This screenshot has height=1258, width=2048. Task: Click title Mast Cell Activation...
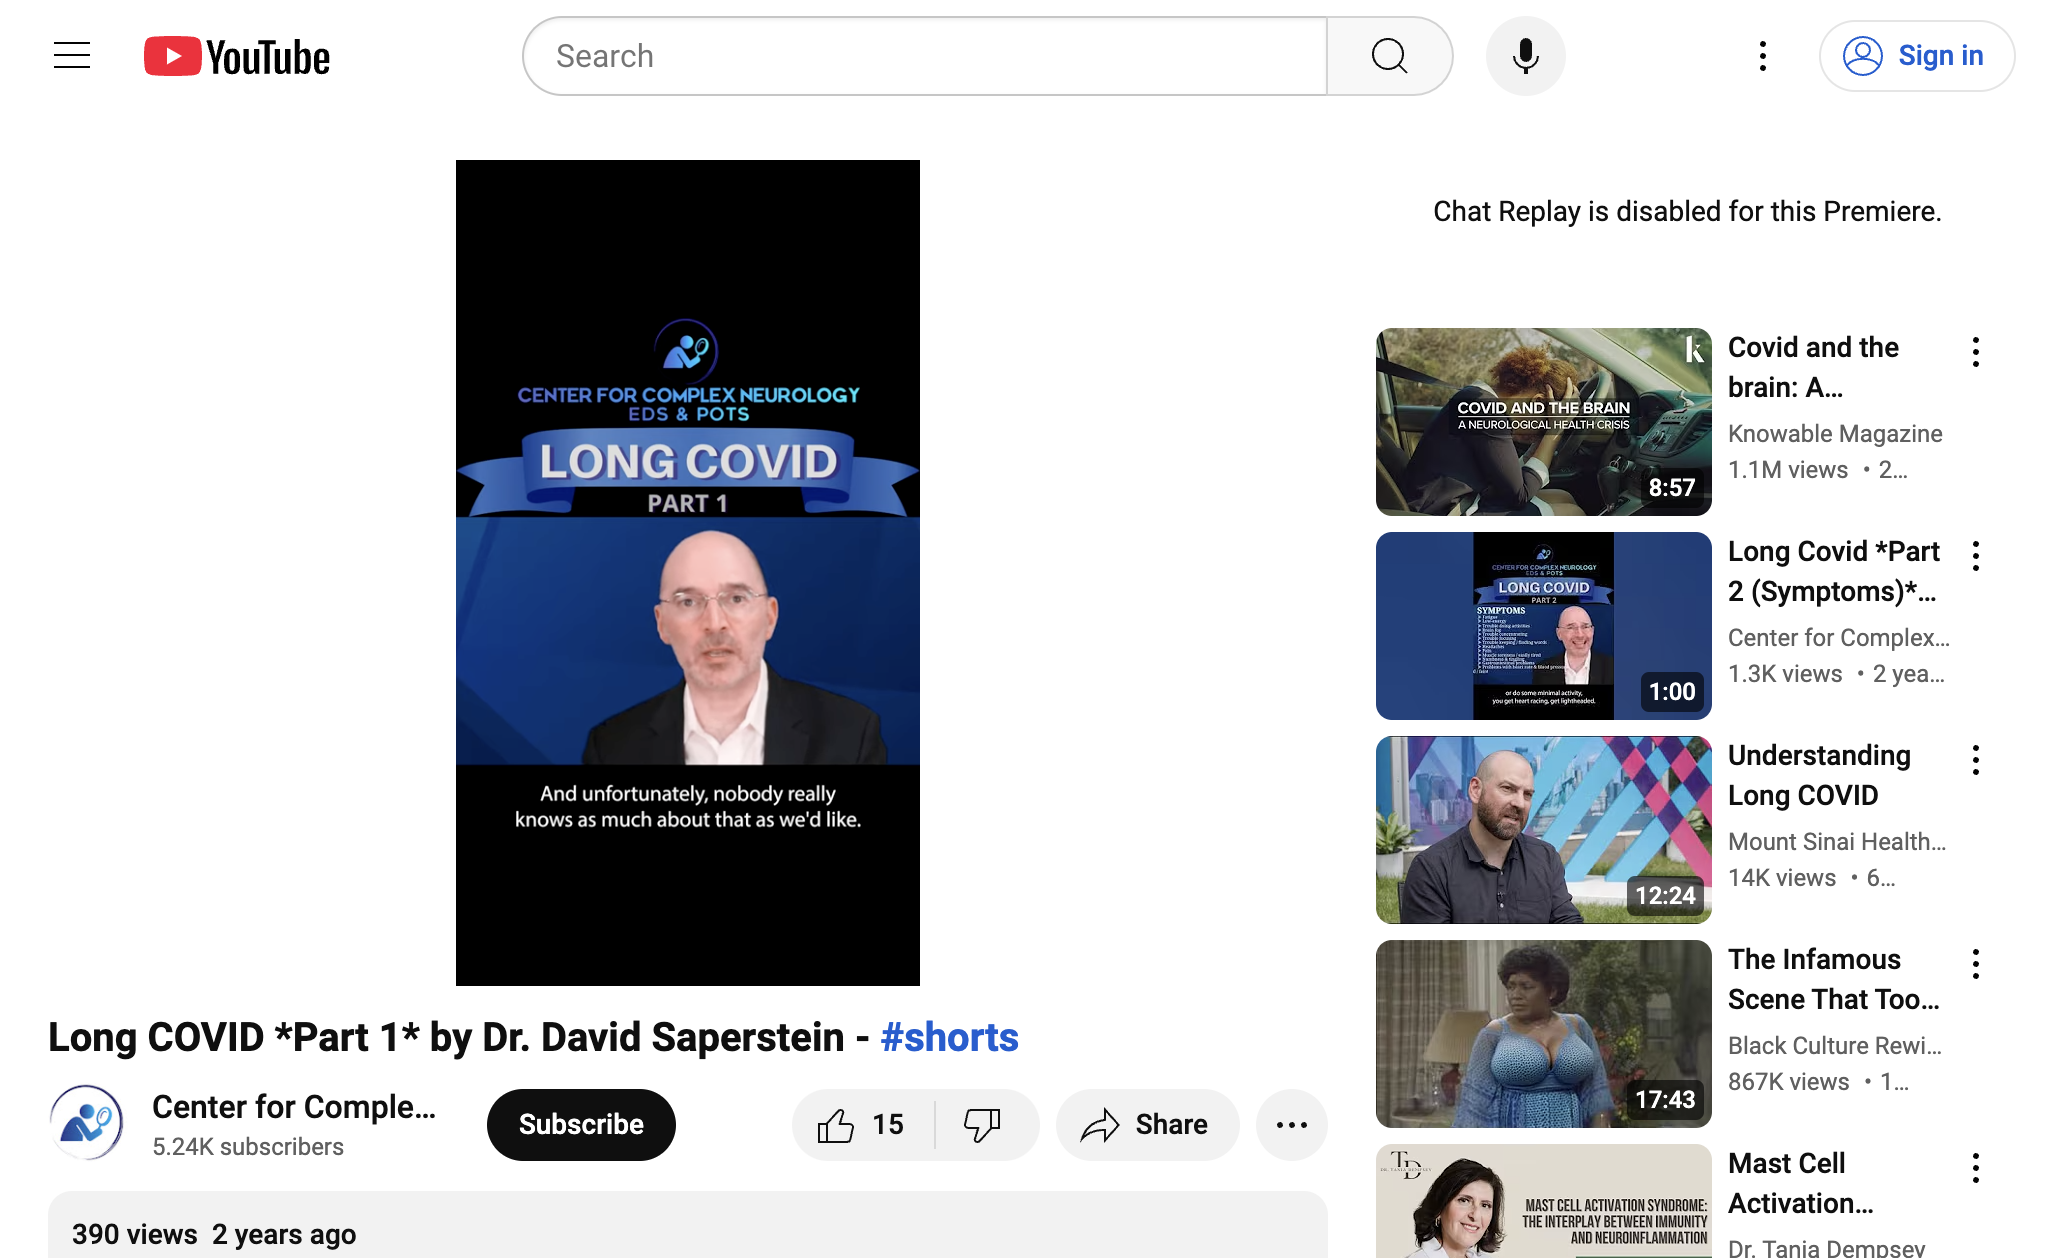tap(1801, 1183)
